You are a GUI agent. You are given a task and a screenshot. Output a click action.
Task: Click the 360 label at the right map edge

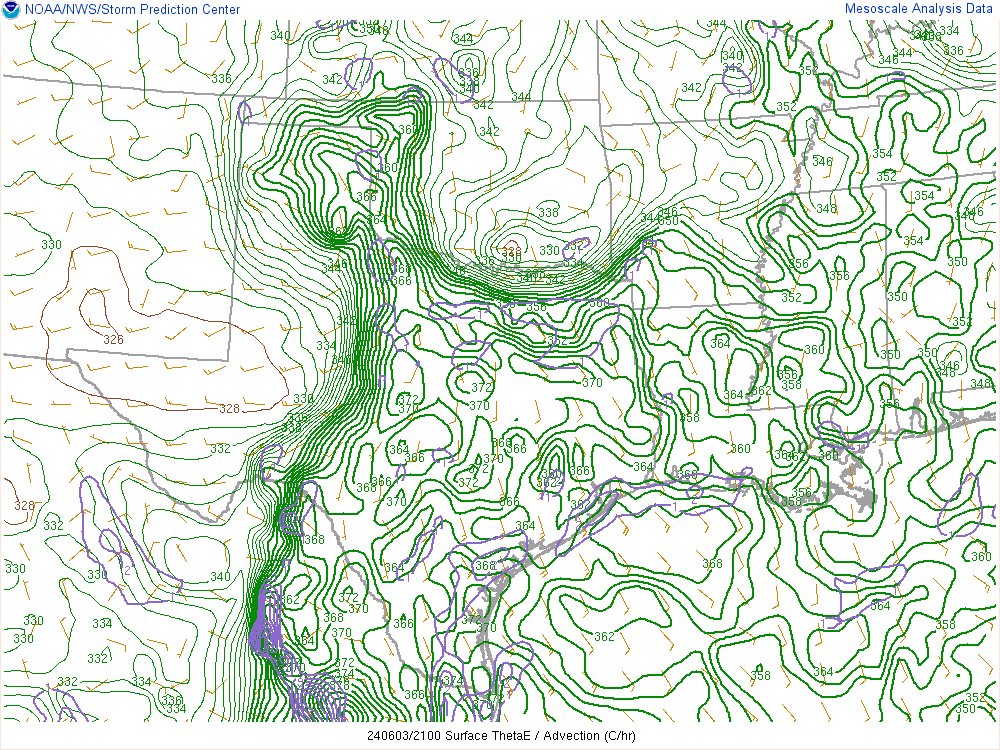click(981, 557)
